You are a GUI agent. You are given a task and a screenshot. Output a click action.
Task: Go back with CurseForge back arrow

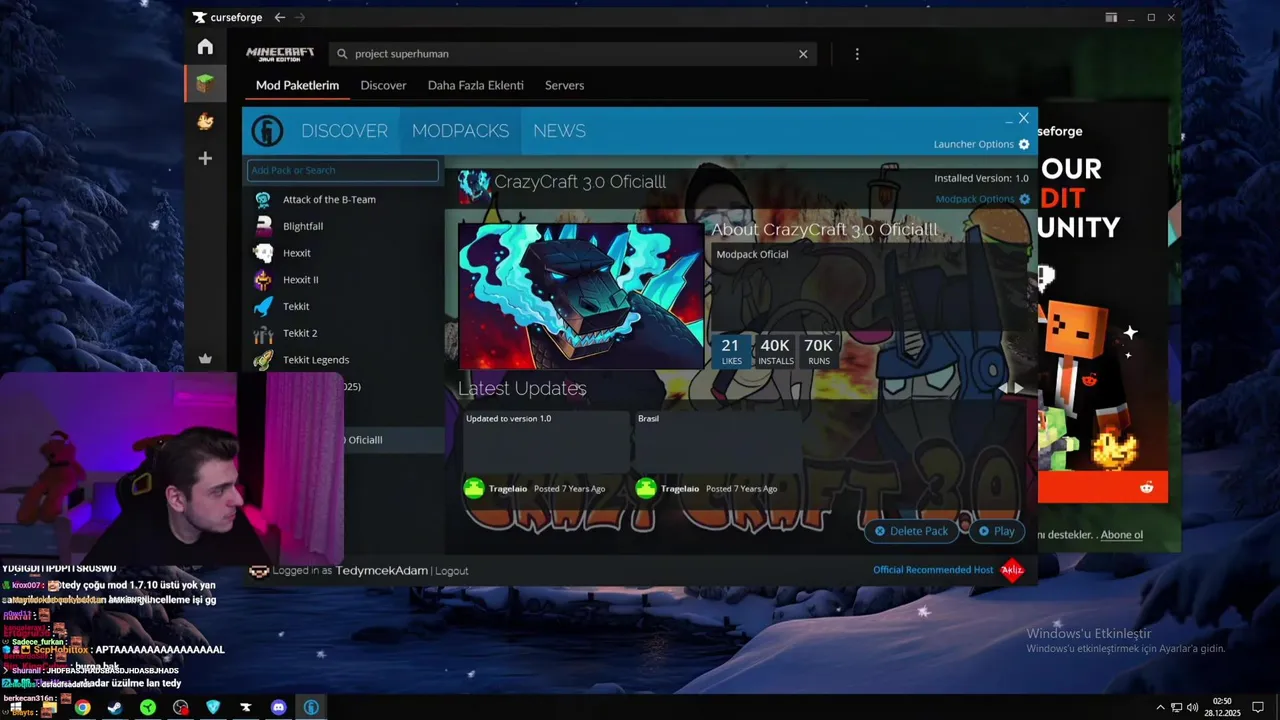(x=280, y=17)
